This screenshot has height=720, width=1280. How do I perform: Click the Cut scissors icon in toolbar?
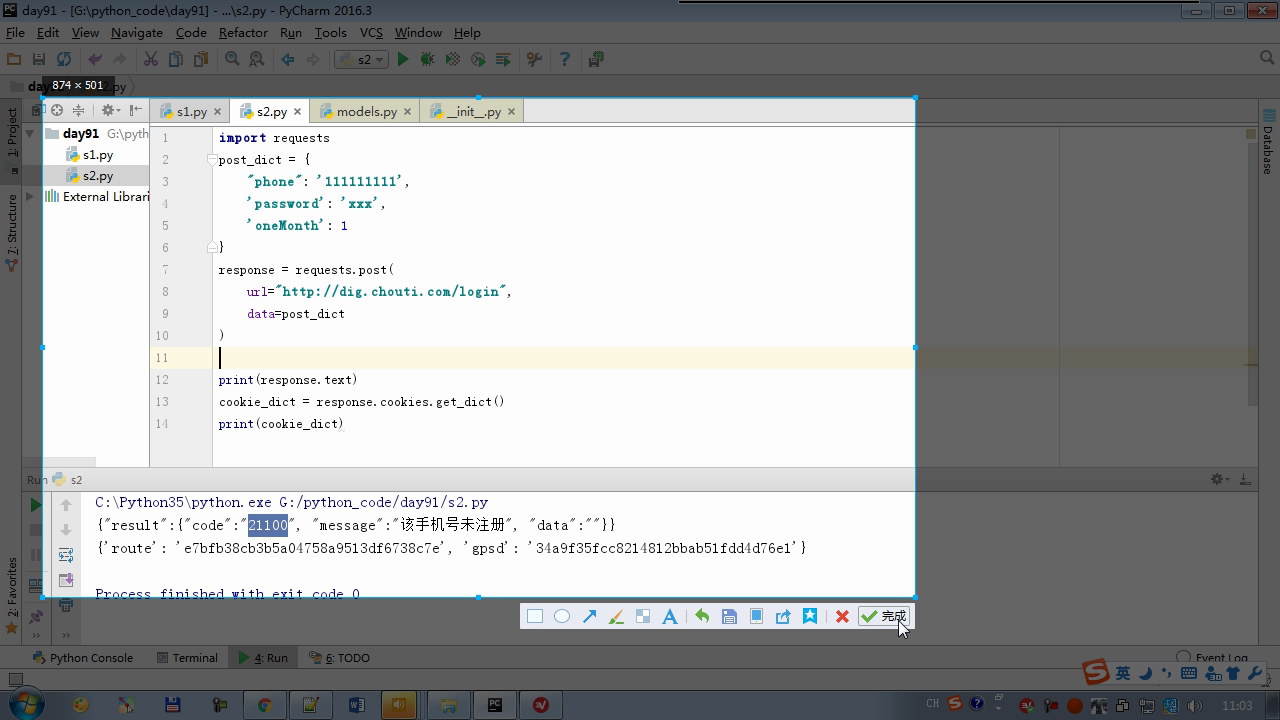click(x=151, y=59)
